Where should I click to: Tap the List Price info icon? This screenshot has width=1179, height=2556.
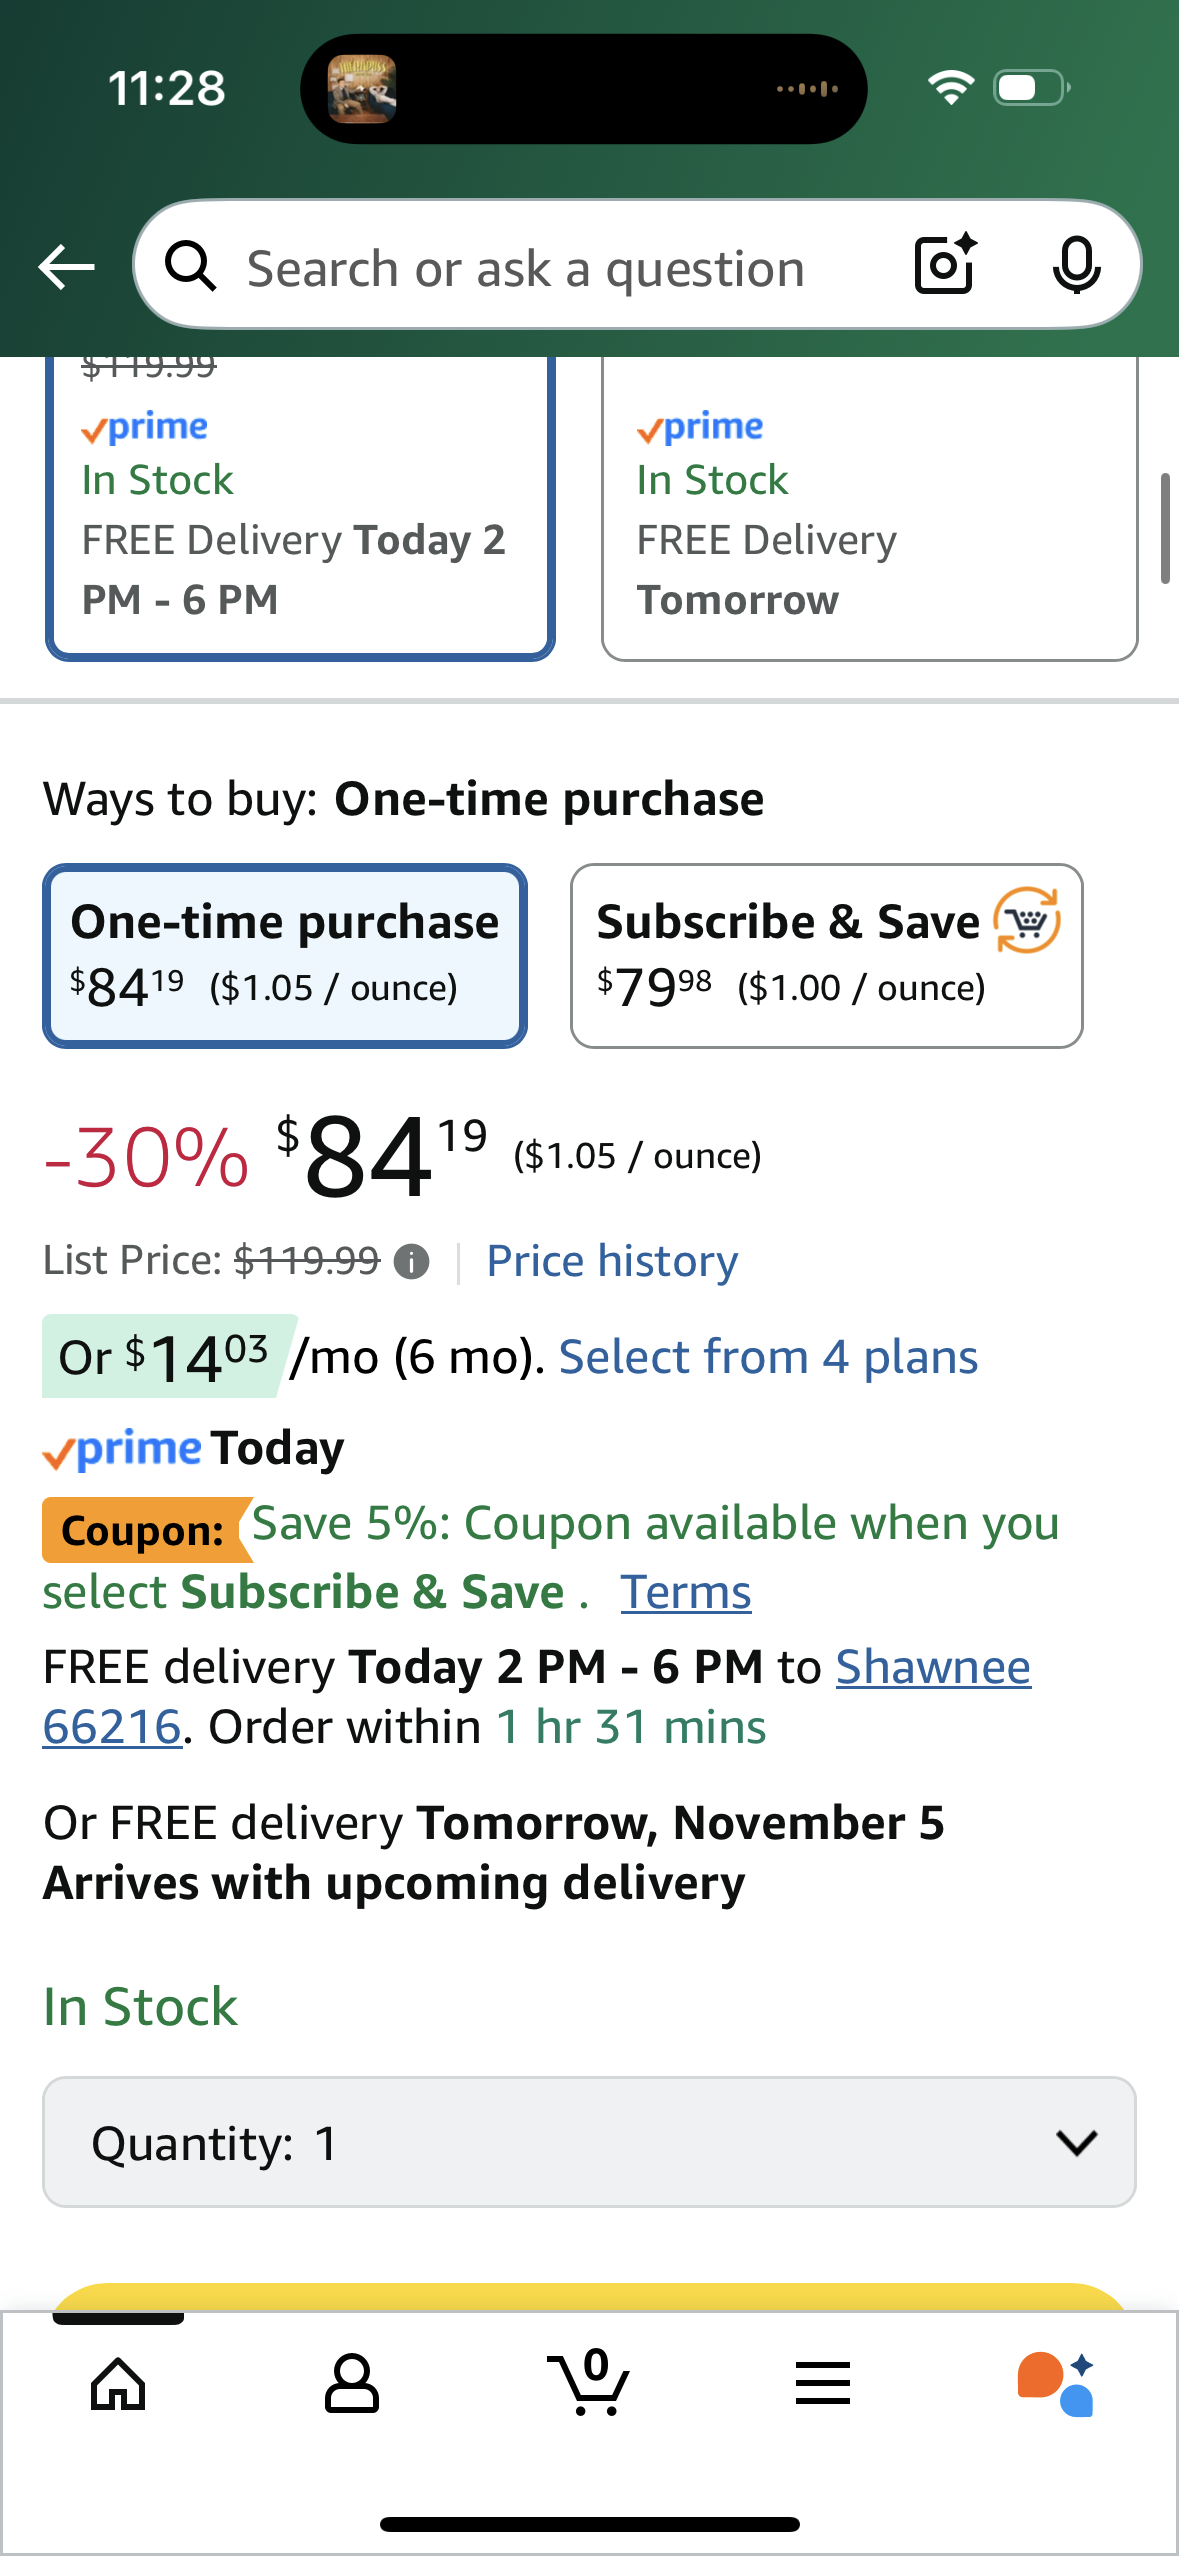411,1262
